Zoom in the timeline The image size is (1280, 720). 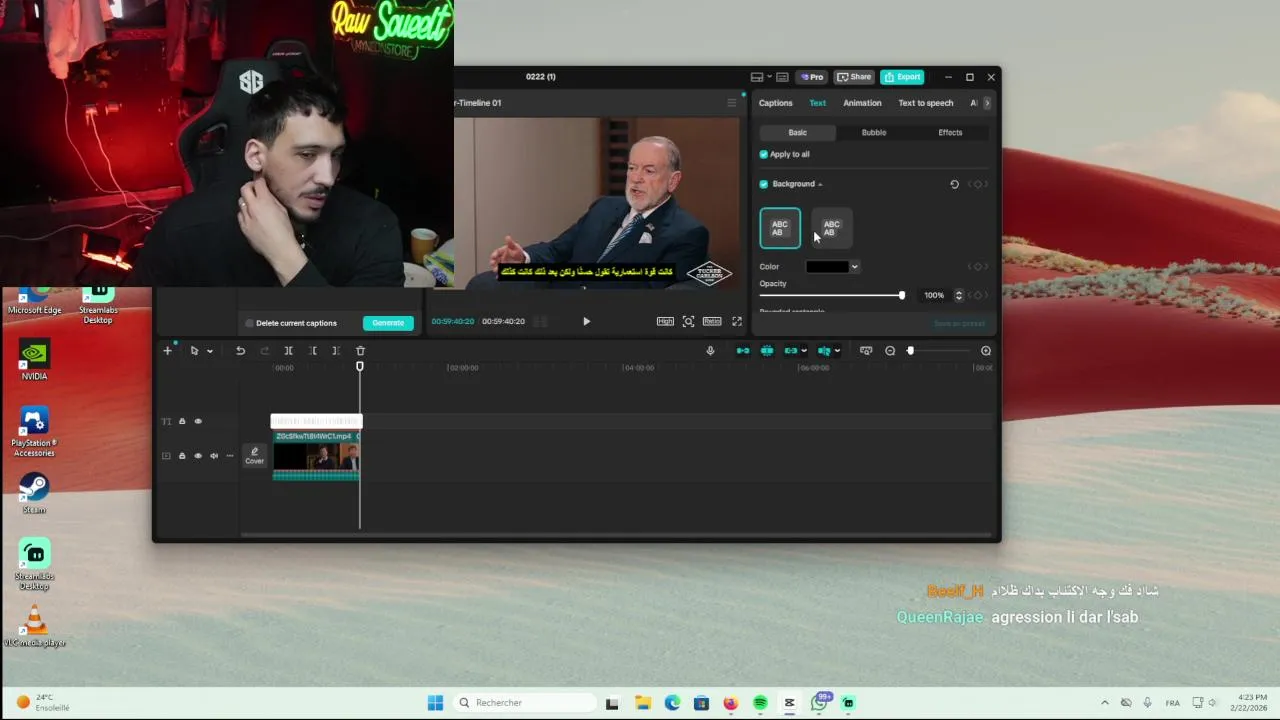click(986, 351)
